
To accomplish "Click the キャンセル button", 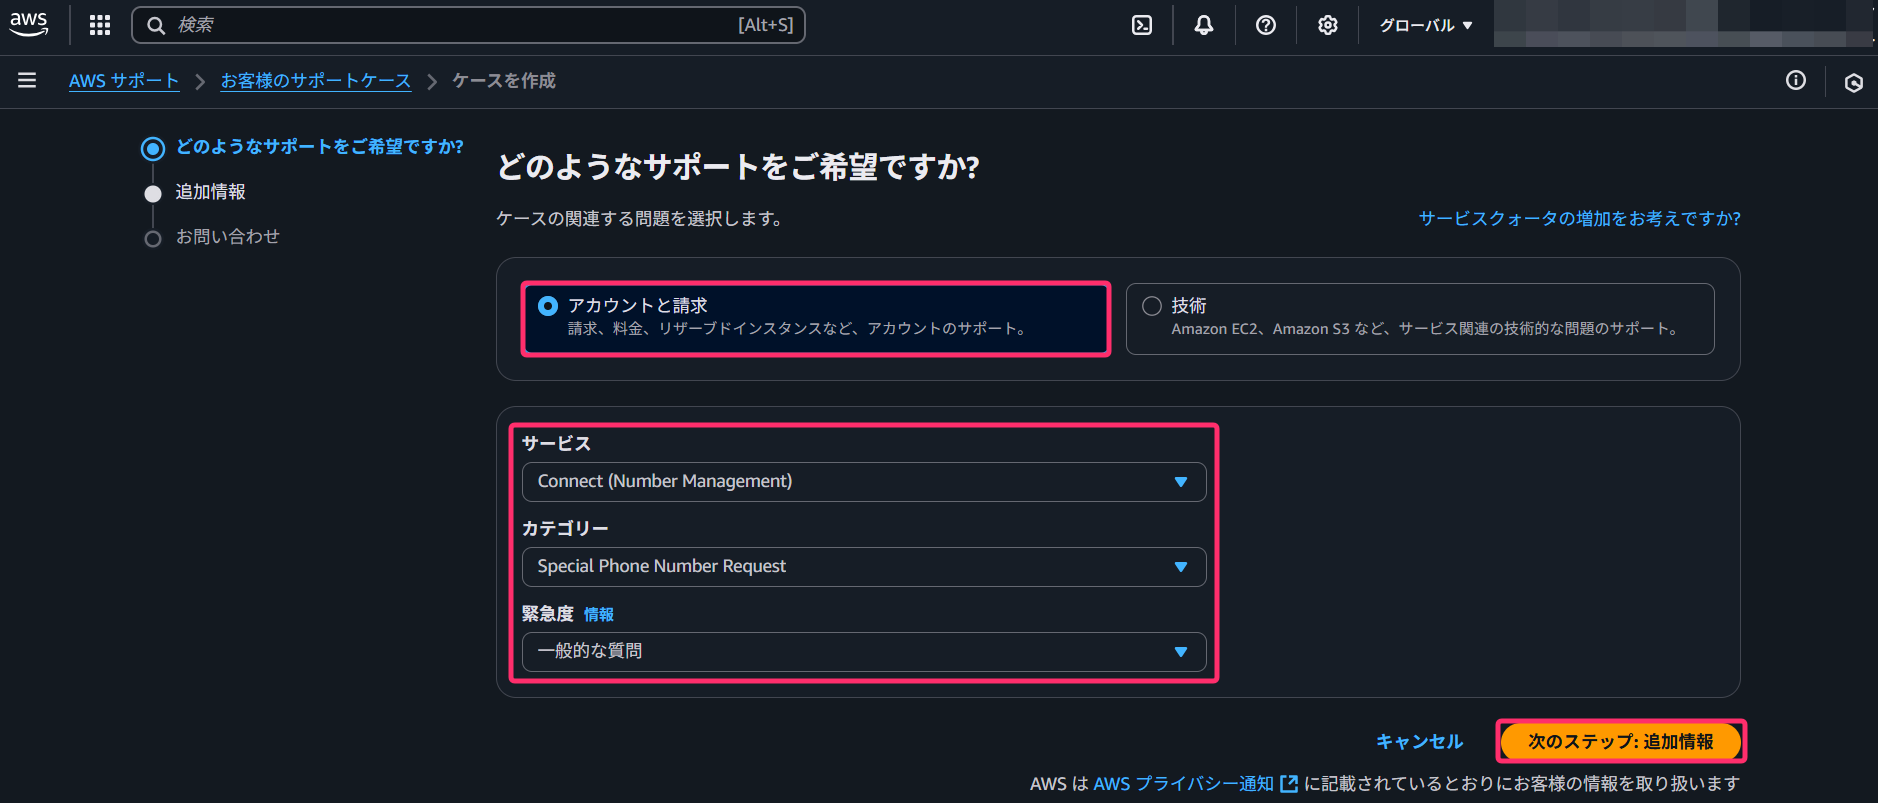I will tap(1419, 741).
